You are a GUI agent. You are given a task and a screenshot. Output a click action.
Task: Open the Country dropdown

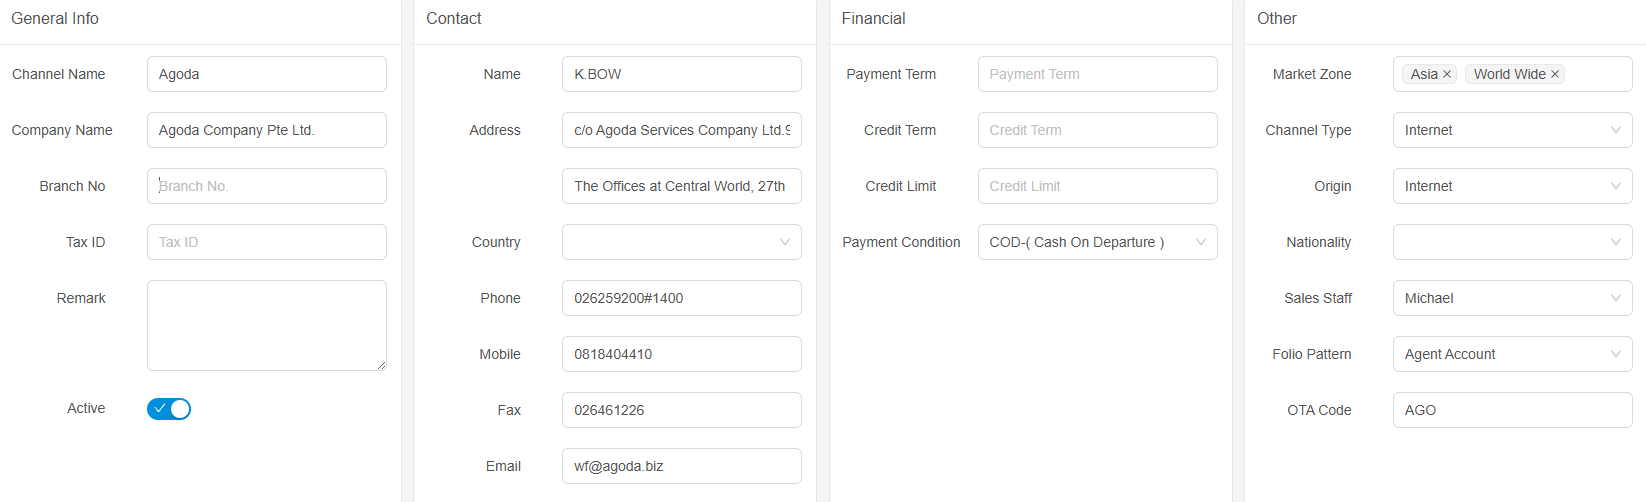(681, 242)
